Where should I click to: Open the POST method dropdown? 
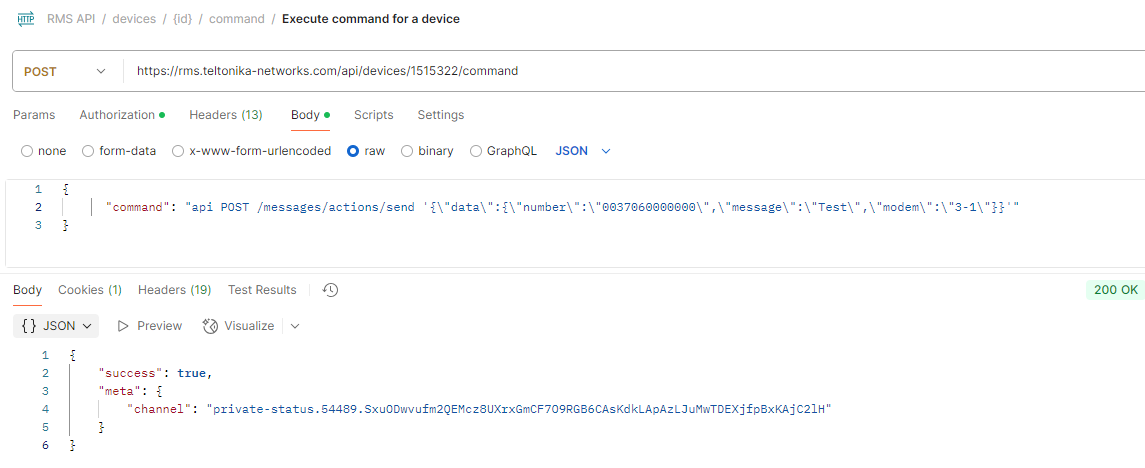click(65, 72)
